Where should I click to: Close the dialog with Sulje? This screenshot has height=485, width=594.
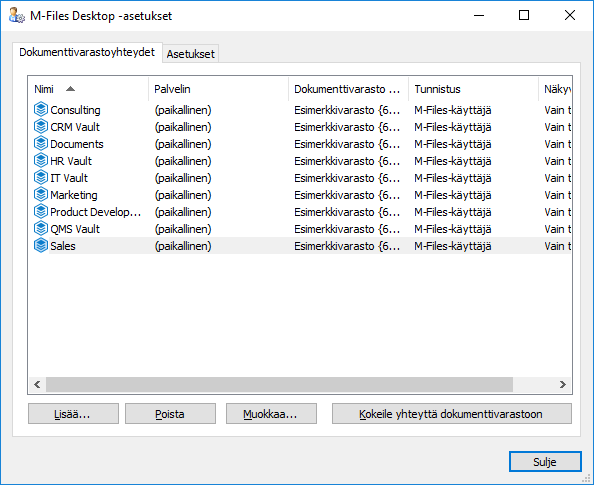tap(545, 462)
